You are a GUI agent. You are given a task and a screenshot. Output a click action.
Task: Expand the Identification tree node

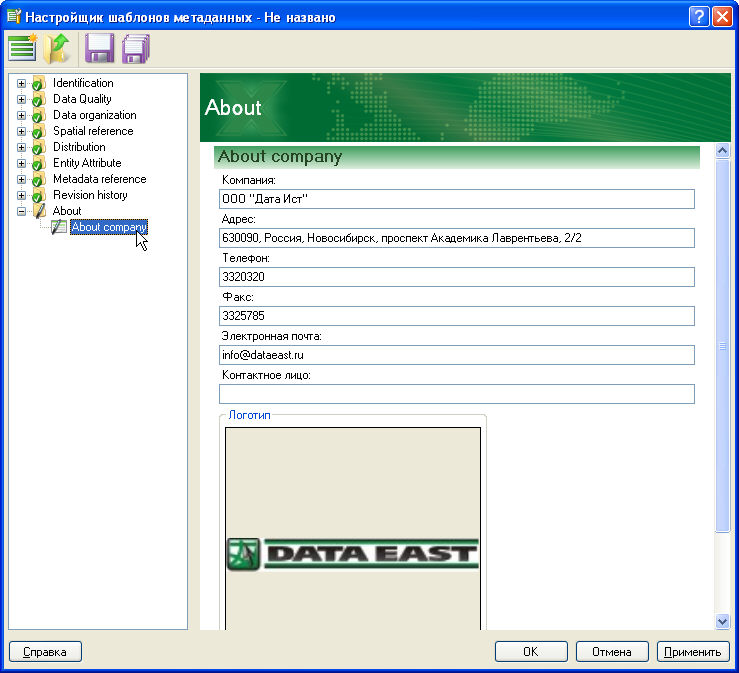tap(21, 83)
